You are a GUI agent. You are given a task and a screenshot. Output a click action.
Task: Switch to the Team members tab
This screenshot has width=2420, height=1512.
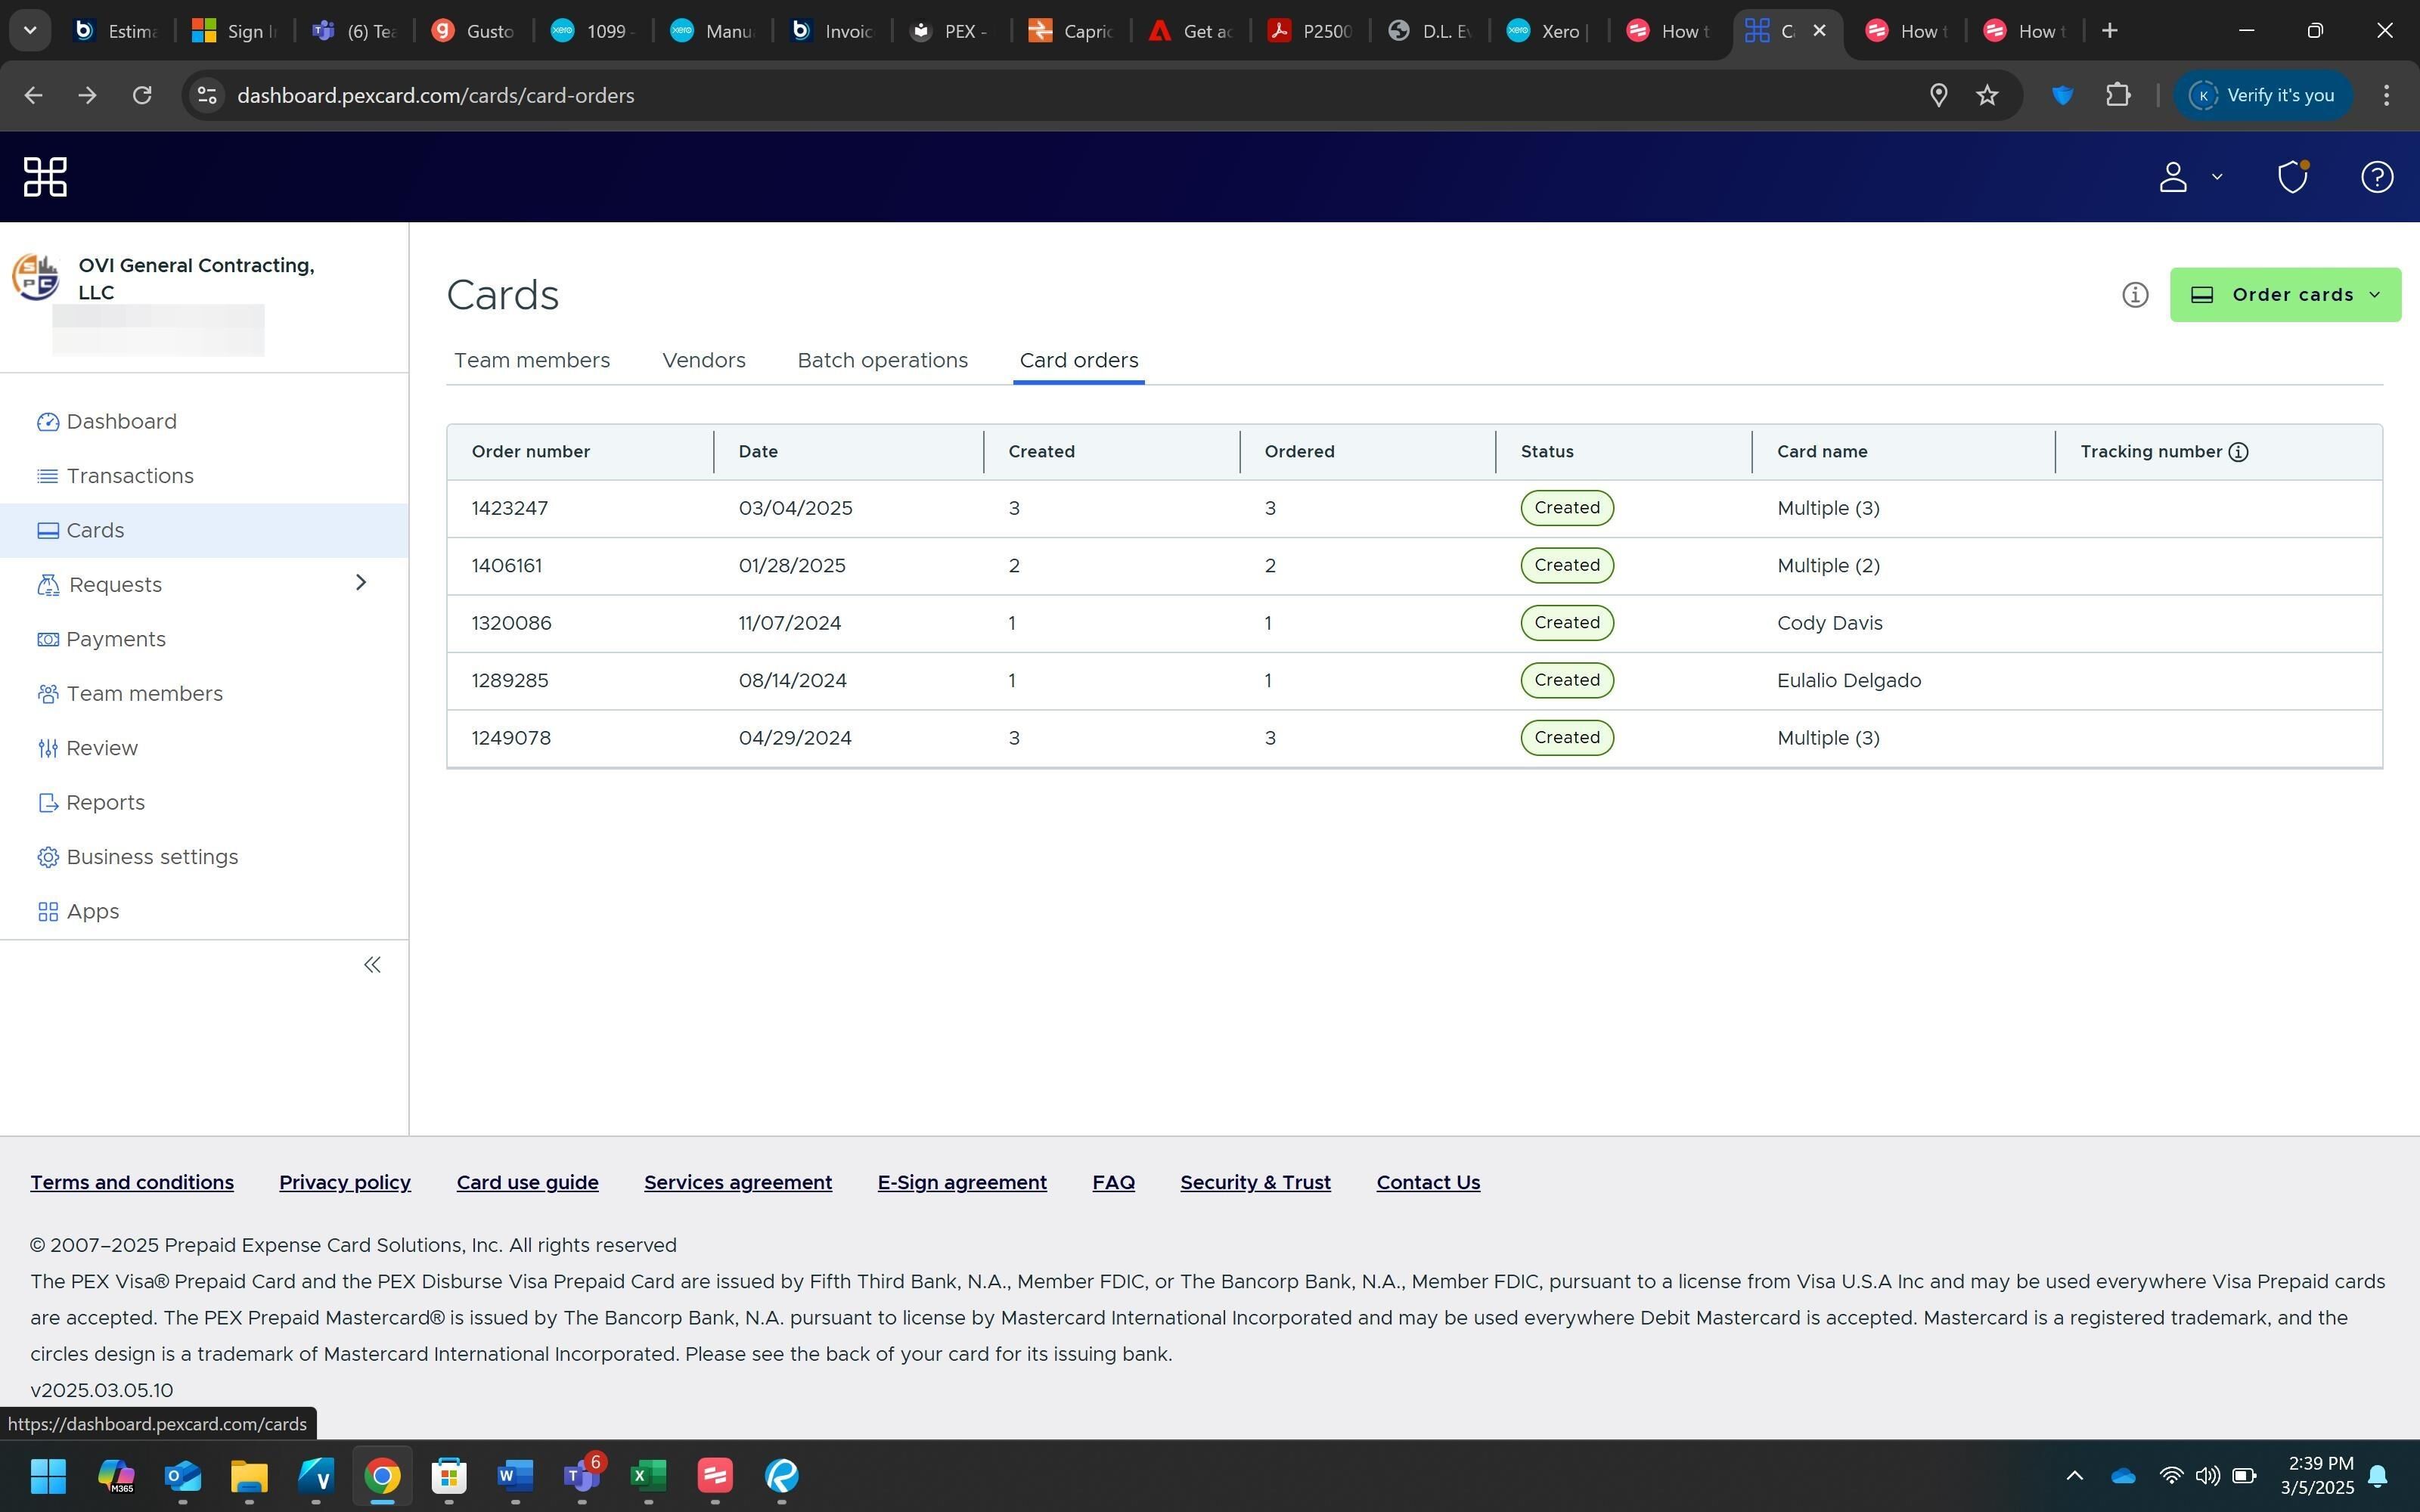coord(531,361)
